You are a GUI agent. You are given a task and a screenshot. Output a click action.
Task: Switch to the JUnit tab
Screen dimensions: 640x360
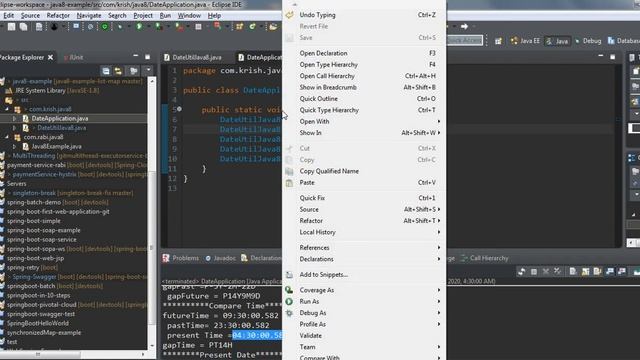point(73,58)
